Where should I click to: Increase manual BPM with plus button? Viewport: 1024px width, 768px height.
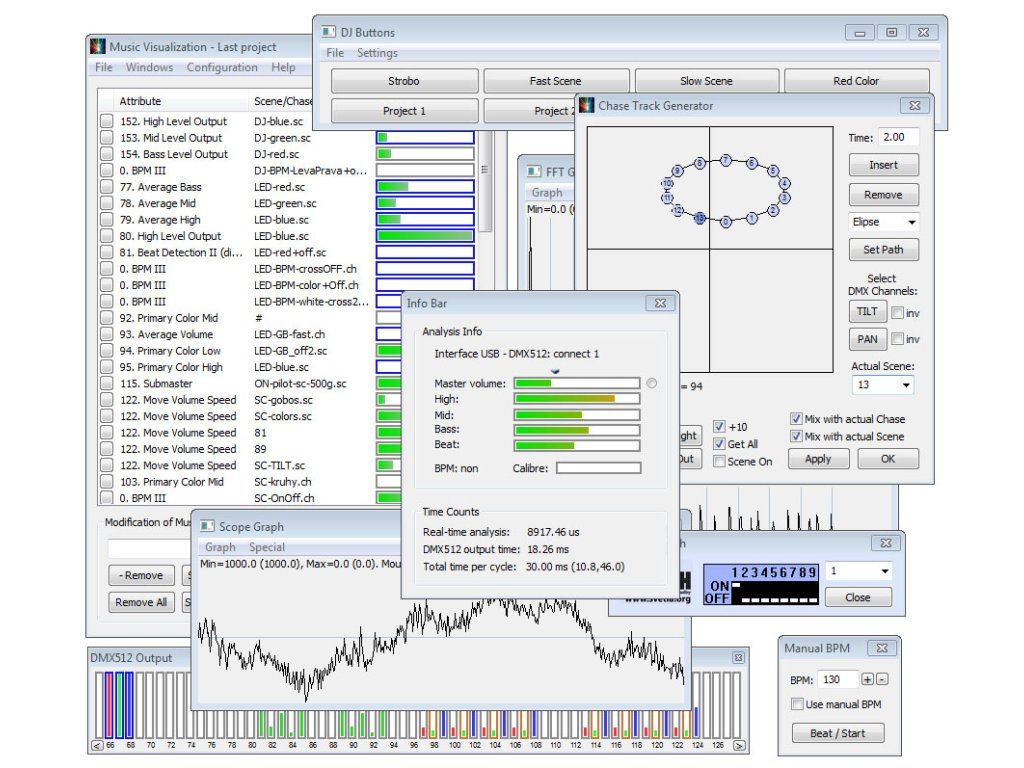[x=867, y=679]
